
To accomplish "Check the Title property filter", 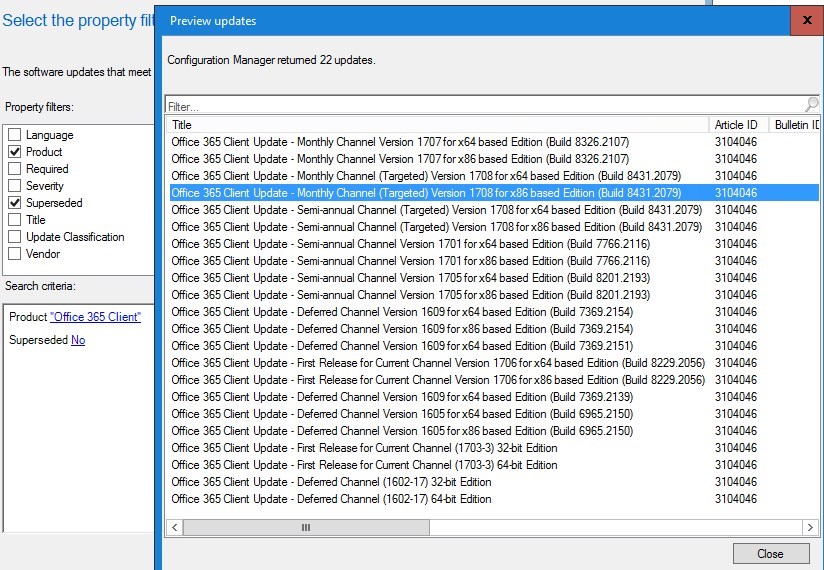I will click(x=15, y=220).
